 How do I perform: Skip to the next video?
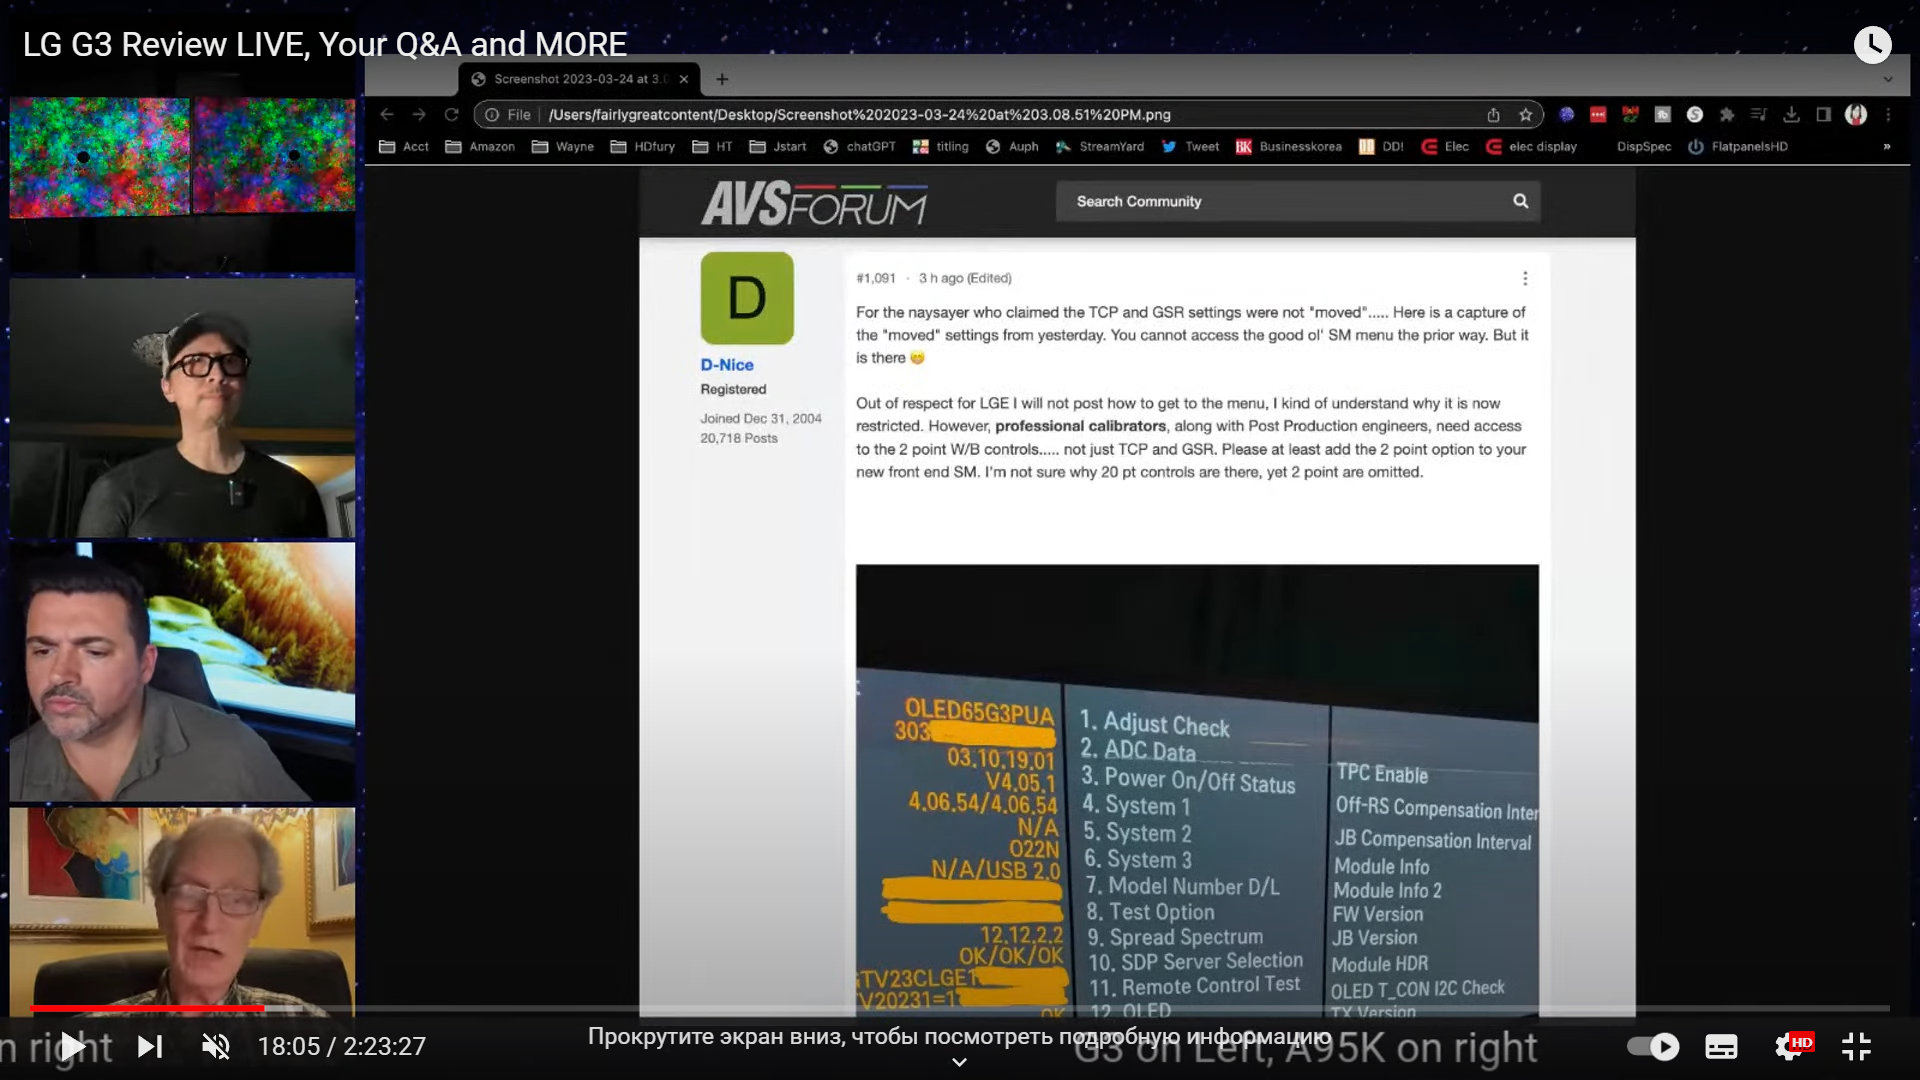[x=150, y=1046]
